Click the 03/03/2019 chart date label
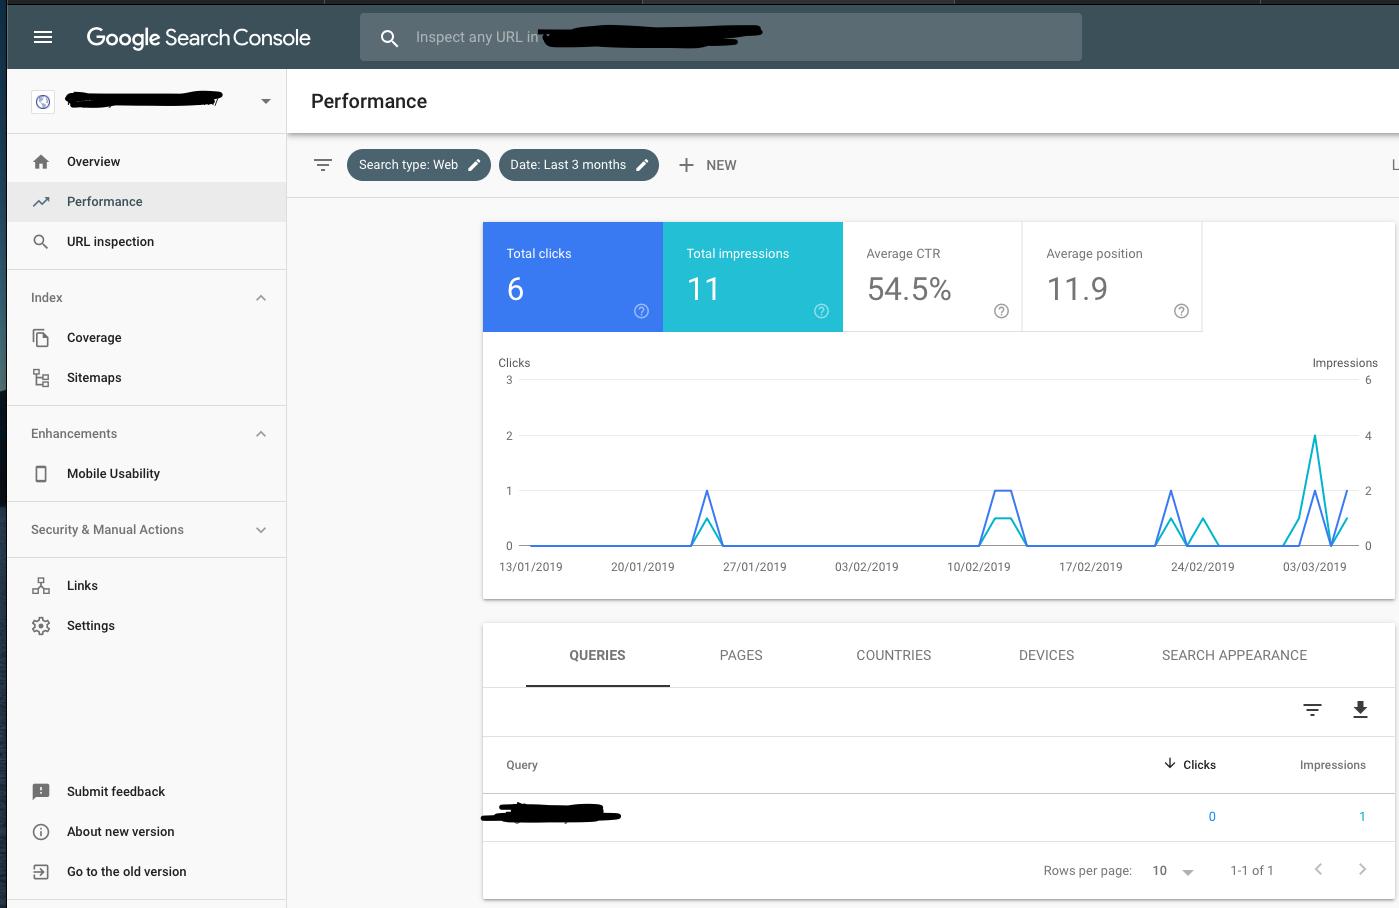This screenshot has width=1399, height=908. [x=1314, y=567]
